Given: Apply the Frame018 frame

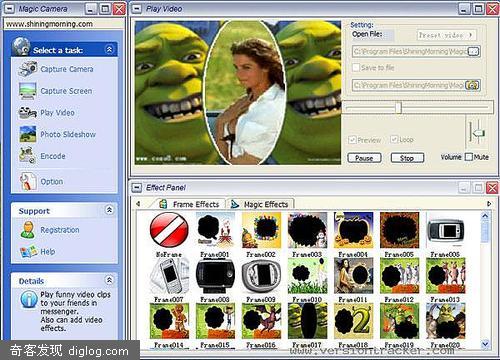Looking at the screenshot, I should coord(353,321).
